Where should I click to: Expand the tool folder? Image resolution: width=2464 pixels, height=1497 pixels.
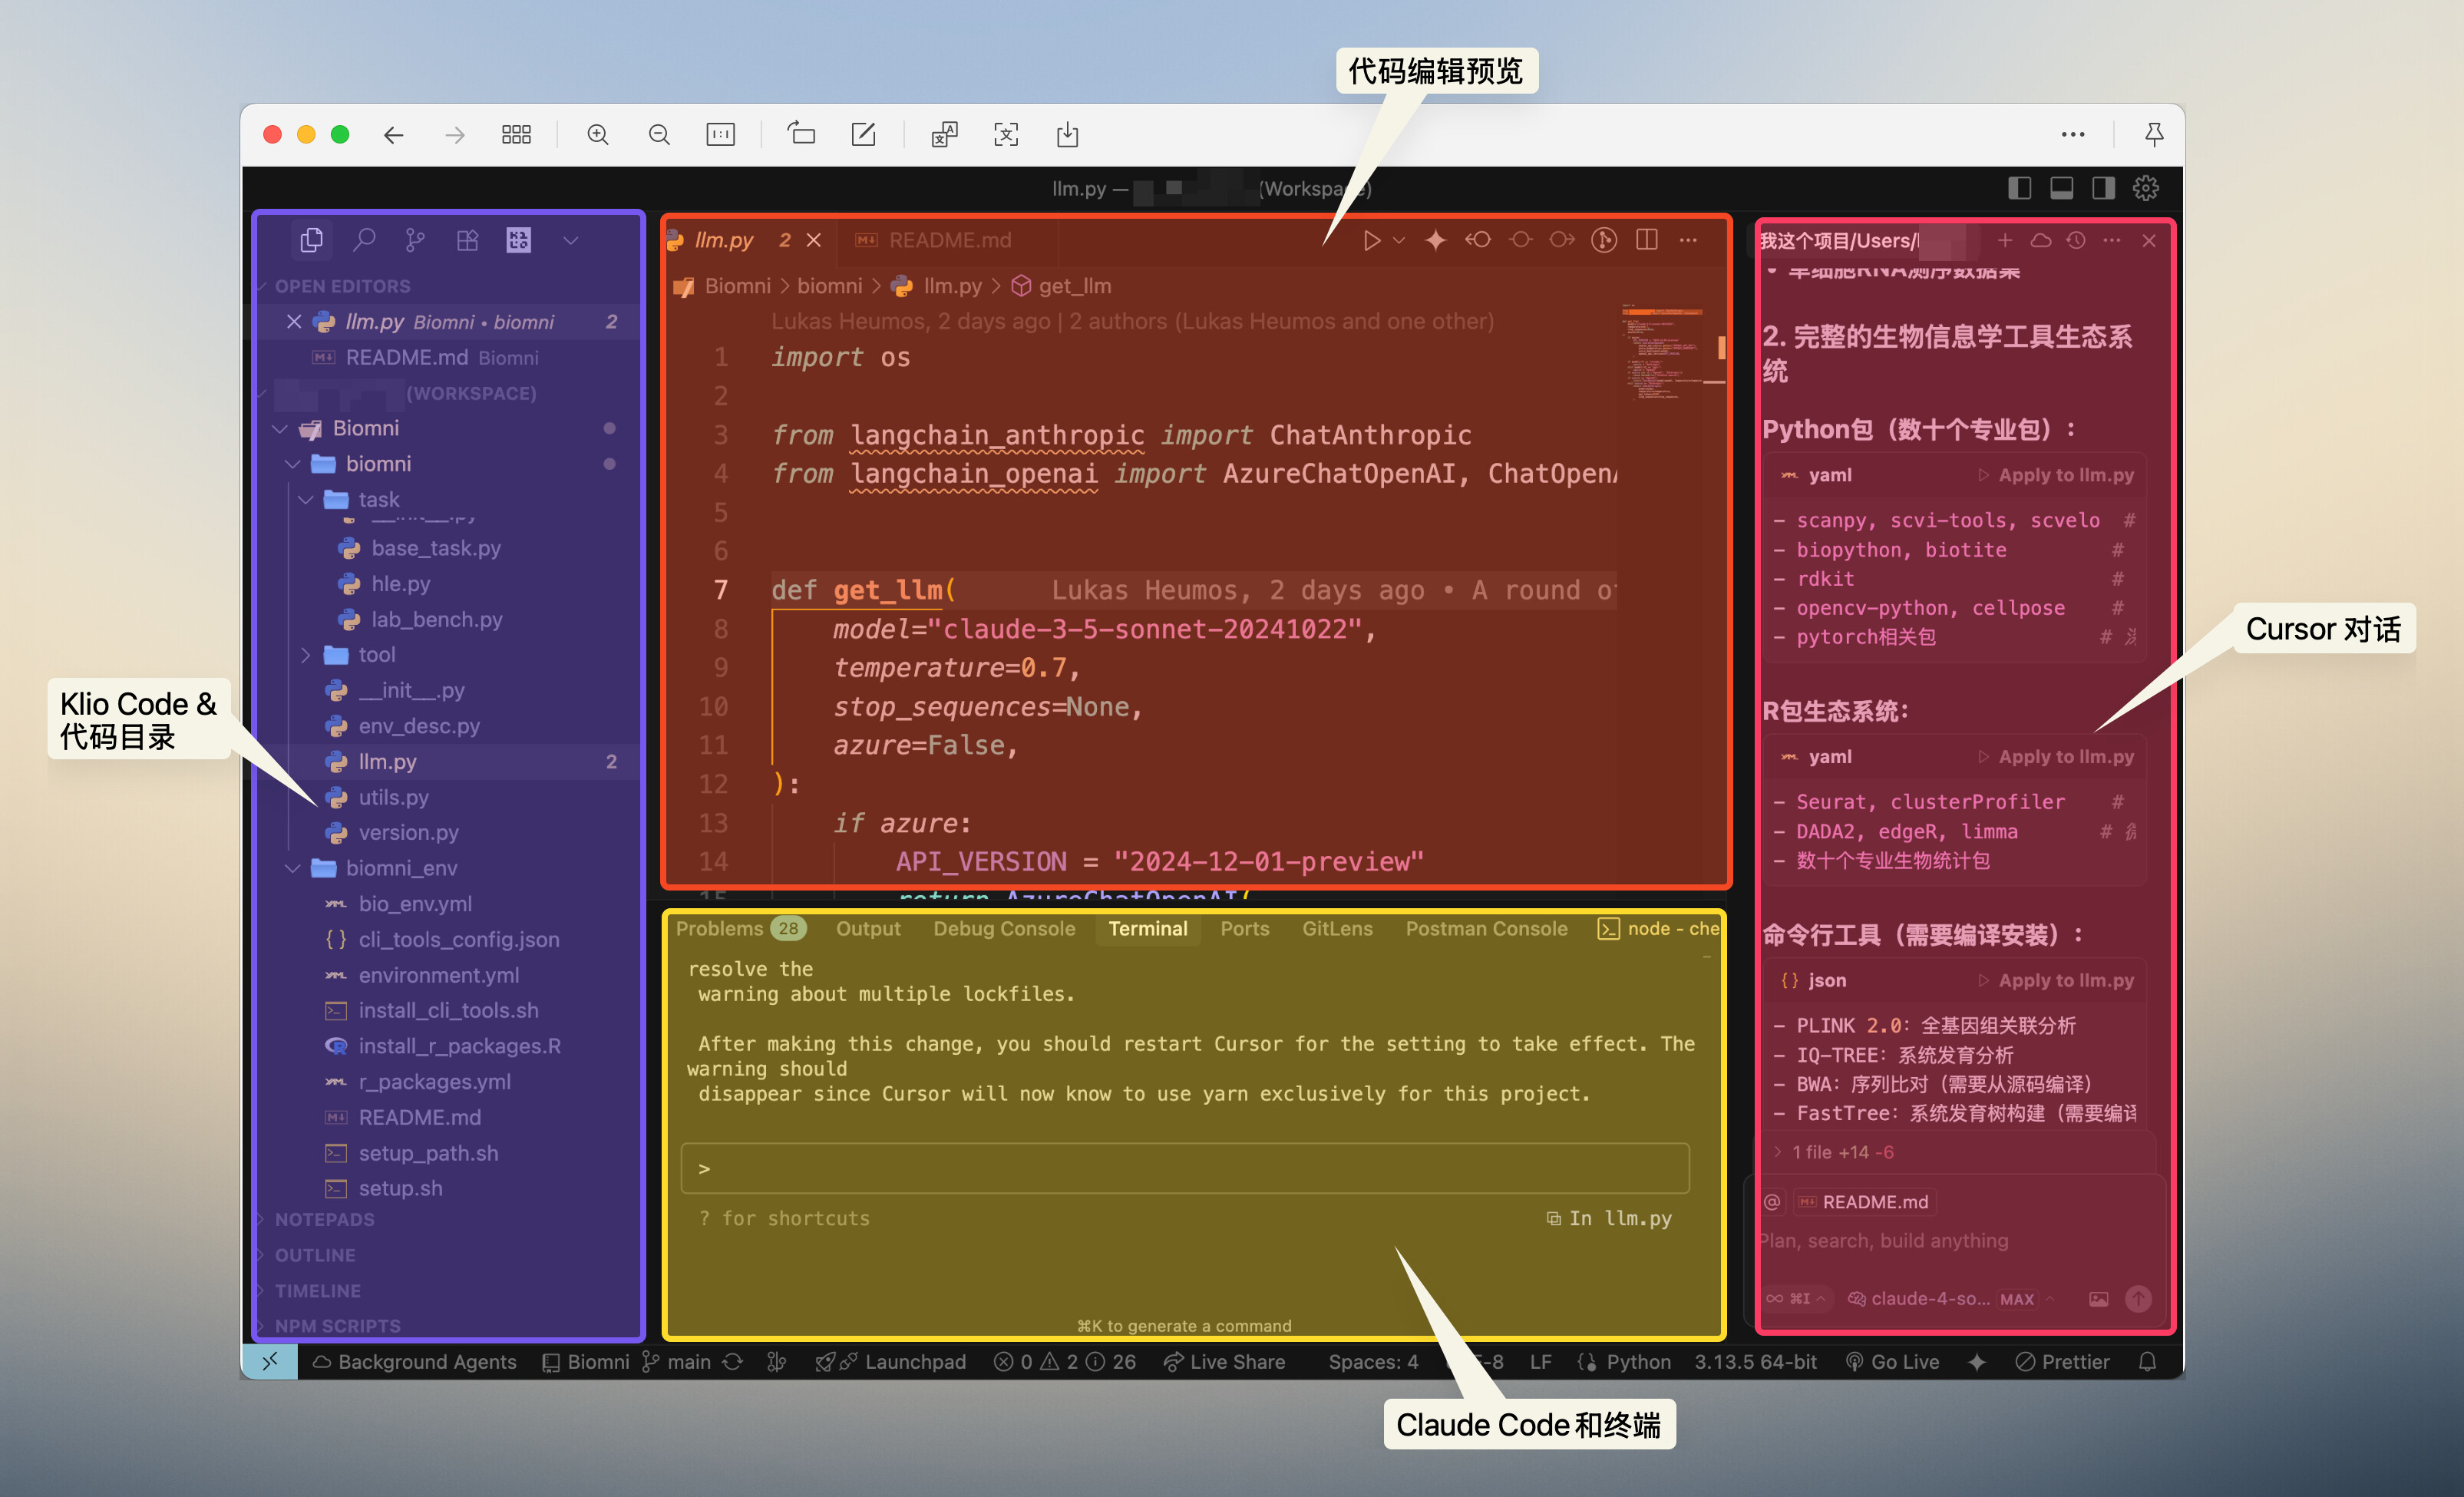(306, 655)
